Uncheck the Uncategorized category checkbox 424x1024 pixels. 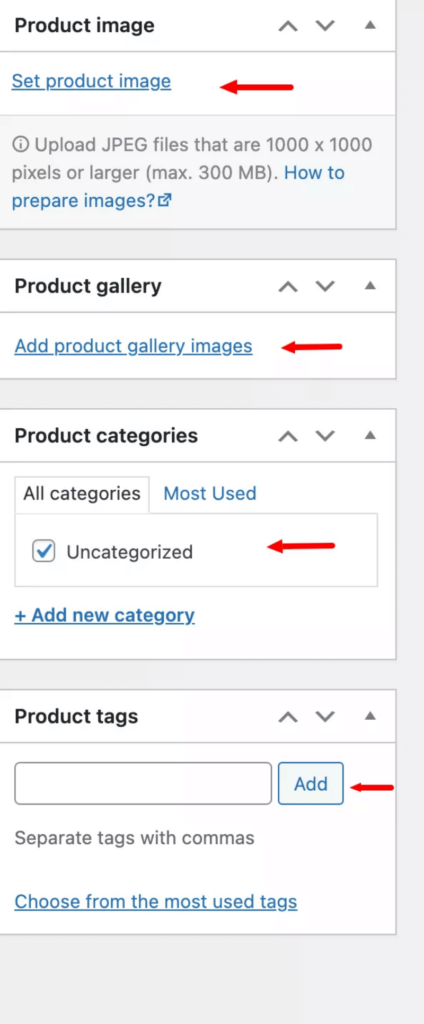pyautogui.click(x=44, y=552)
